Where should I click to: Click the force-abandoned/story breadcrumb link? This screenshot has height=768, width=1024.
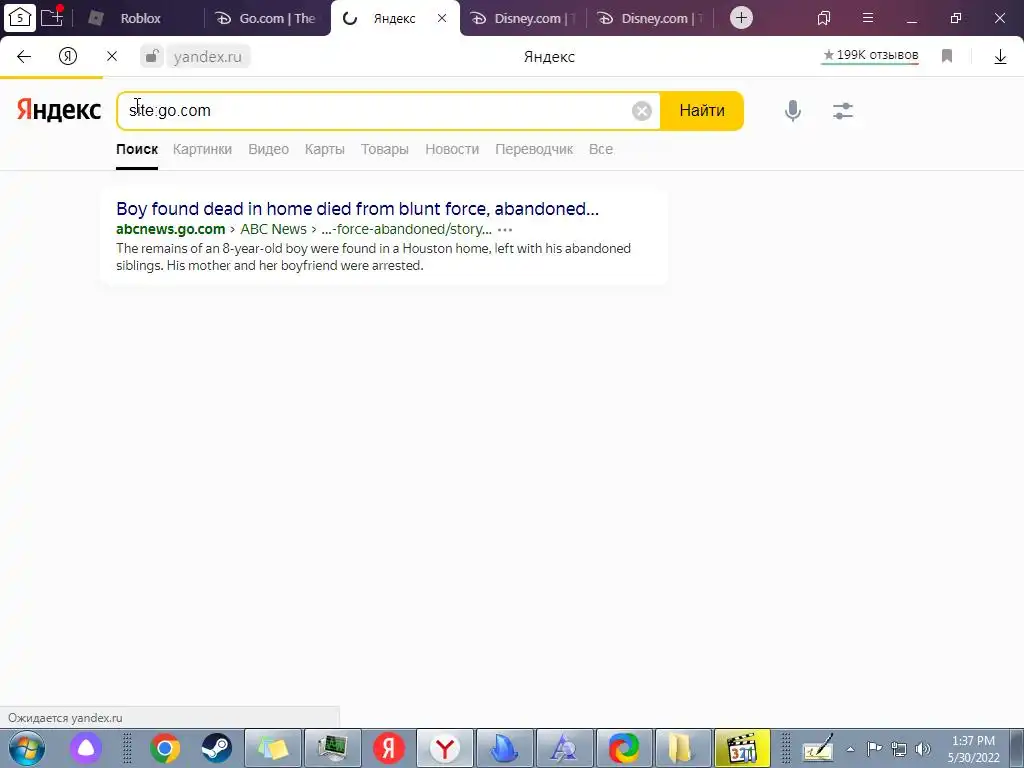[x=406, y=229]
